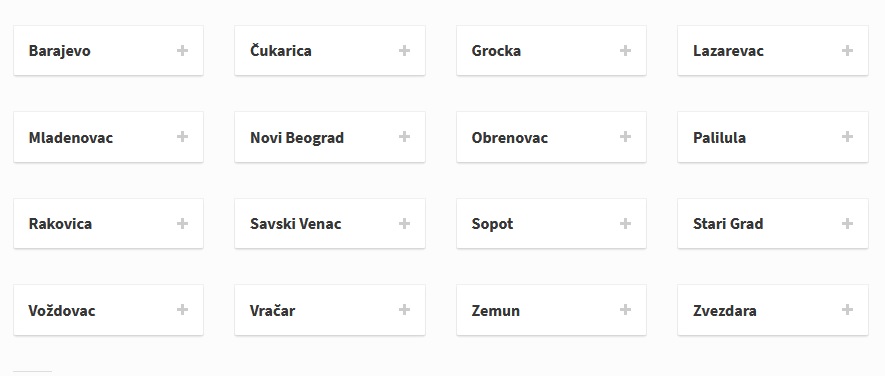Click the plus icon next to Novi Beograd
Image resolution: width=885 pixels, height=376 pixels.
click(x=404, y=137)
